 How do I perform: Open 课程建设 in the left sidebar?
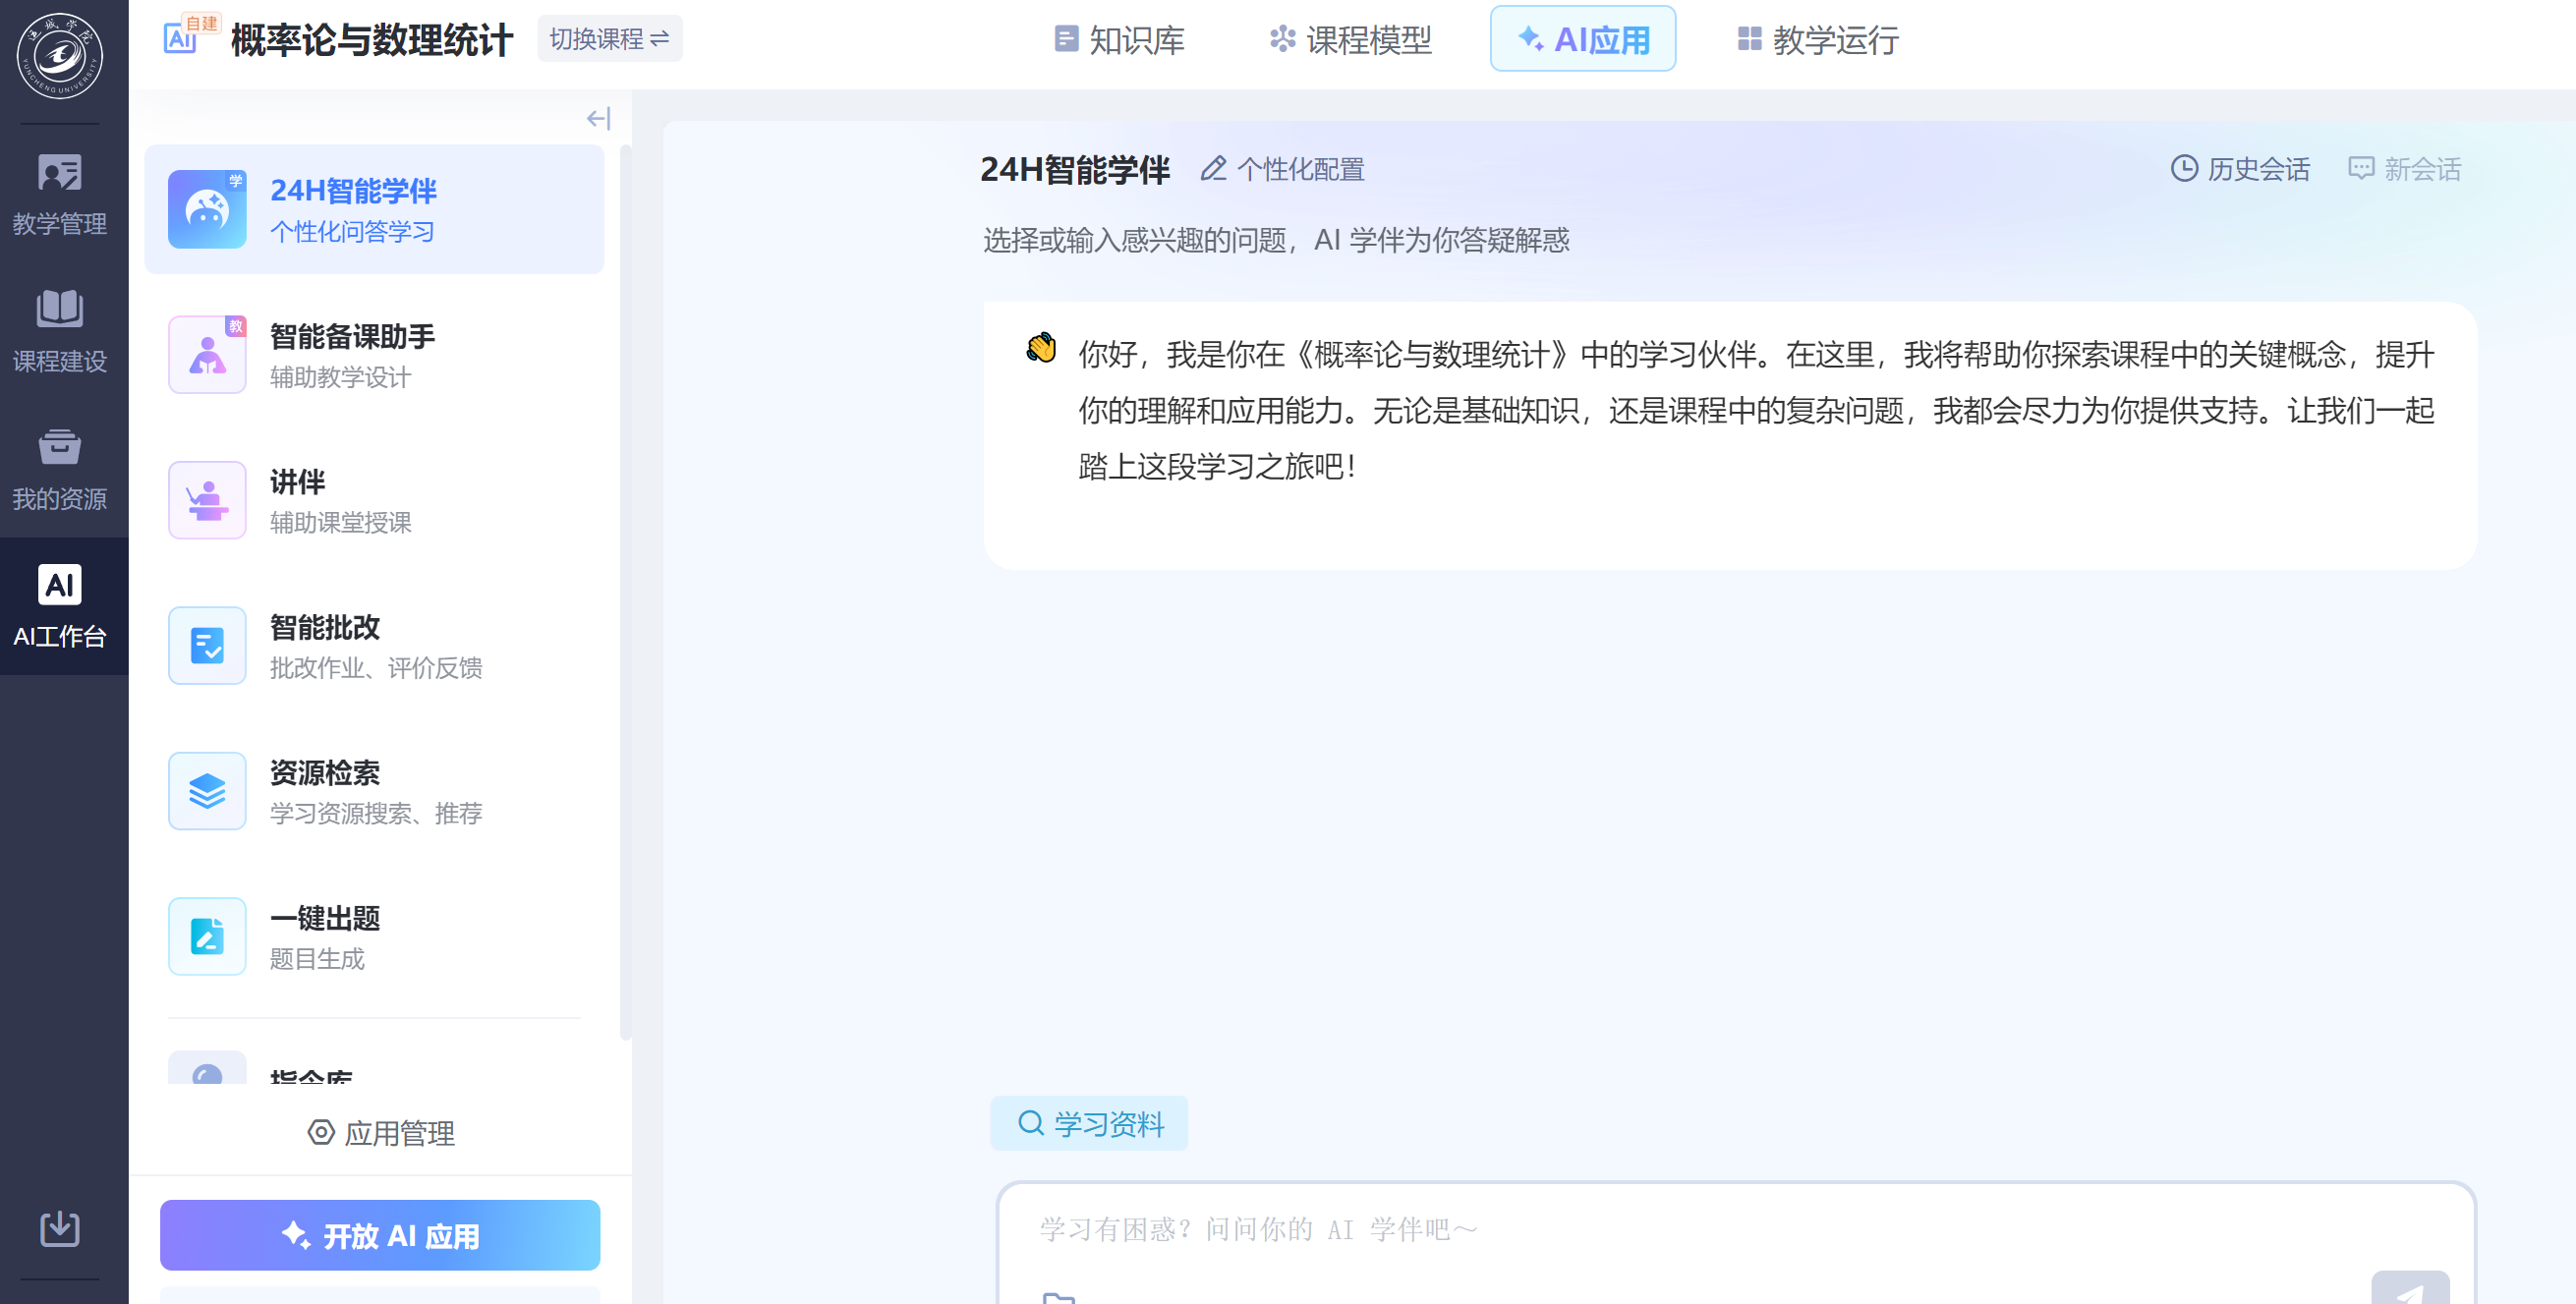tap(60, 332)
